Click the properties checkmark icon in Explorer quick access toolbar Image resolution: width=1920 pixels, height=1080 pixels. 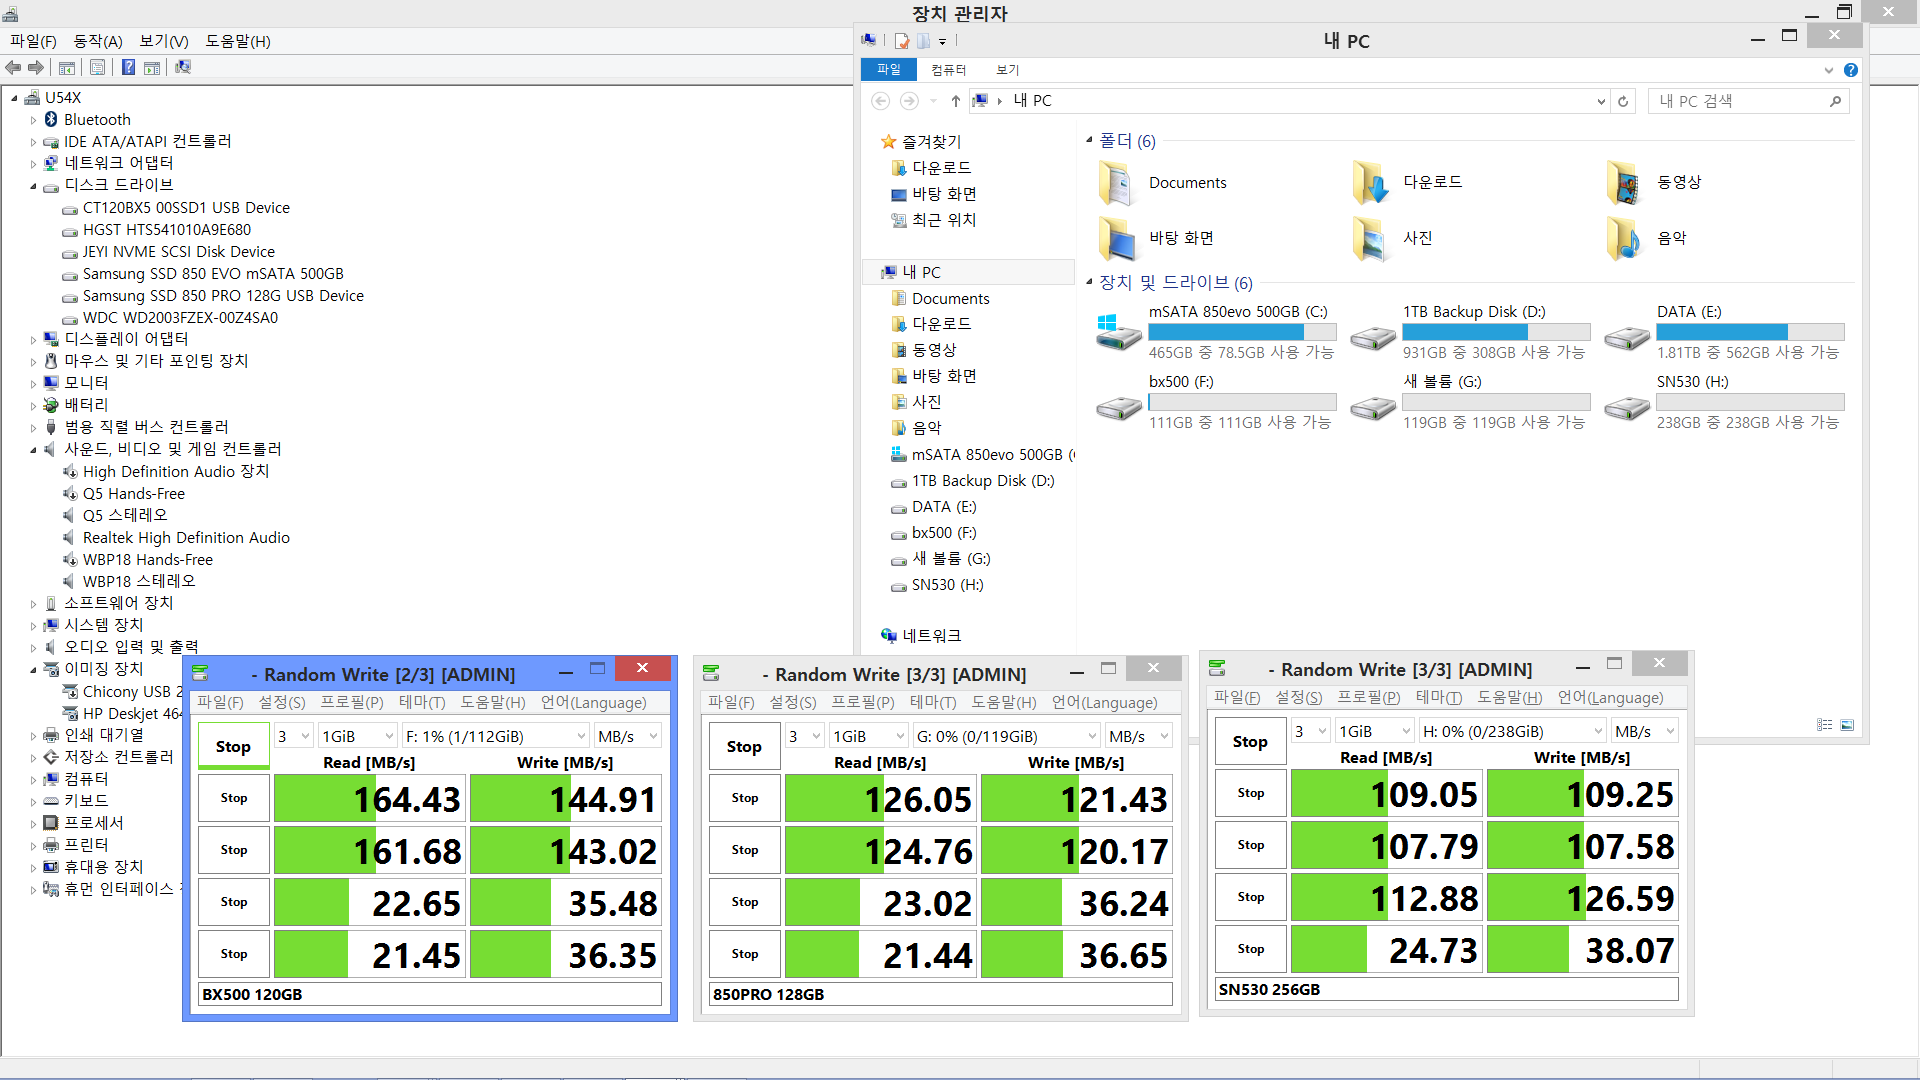(902, 41)
